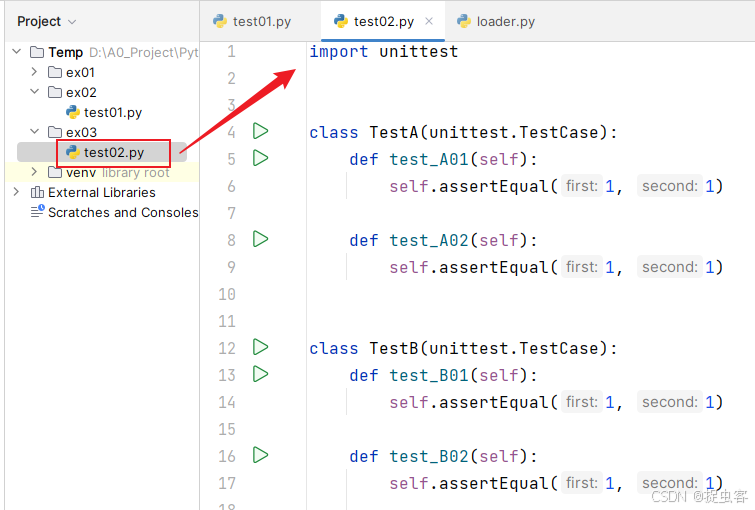Click the ex03 folder icon
The width and height of the screenshot is (755, 510).
click(55, 132)
